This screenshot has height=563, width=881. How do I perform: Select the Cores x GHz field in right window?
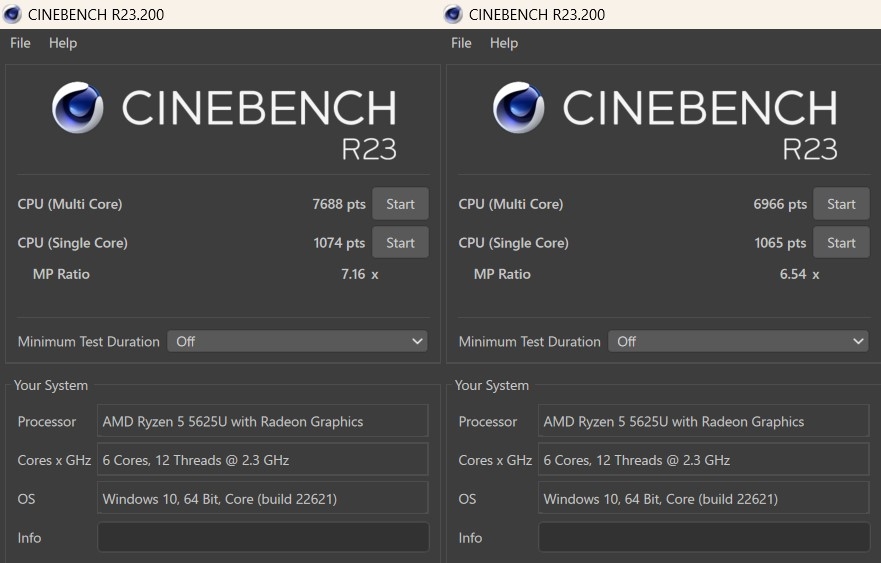pyautogui.click(x=704, y=460)
